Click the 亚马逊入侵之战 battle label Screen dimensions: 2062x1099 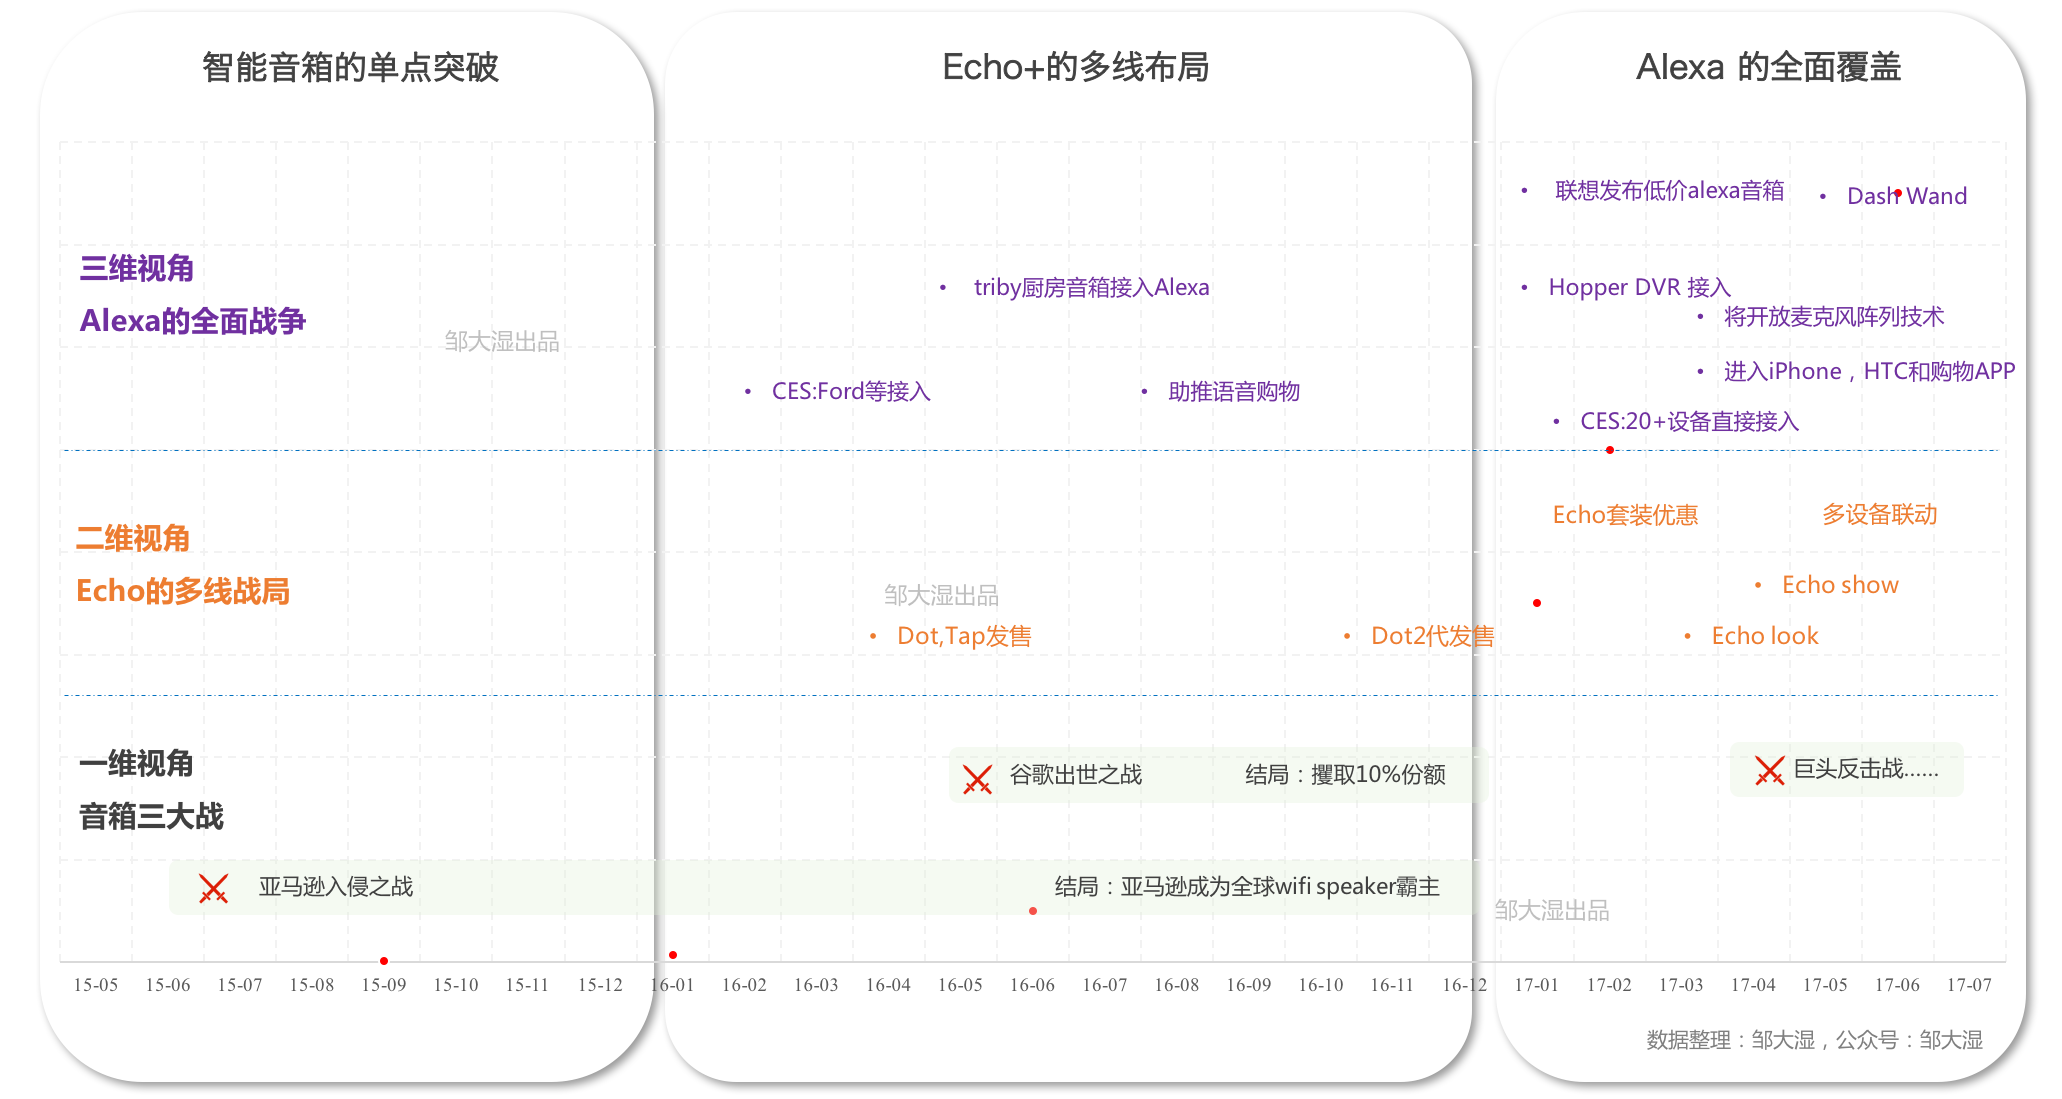point(335,887)
